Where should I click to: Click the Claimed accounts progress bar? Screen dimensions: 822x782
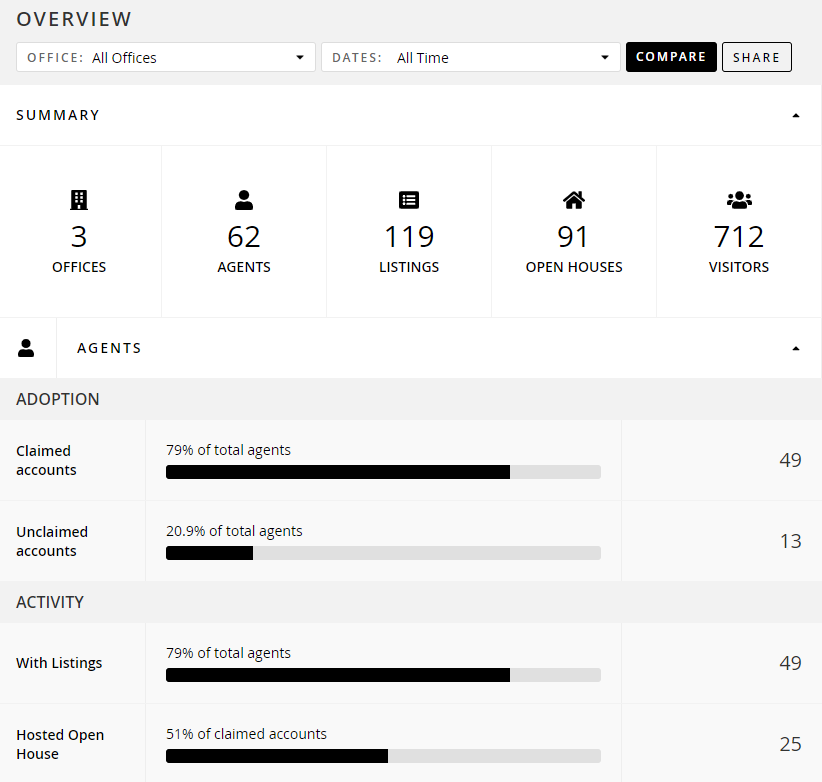pyautogui.click(x=383, y=471)
